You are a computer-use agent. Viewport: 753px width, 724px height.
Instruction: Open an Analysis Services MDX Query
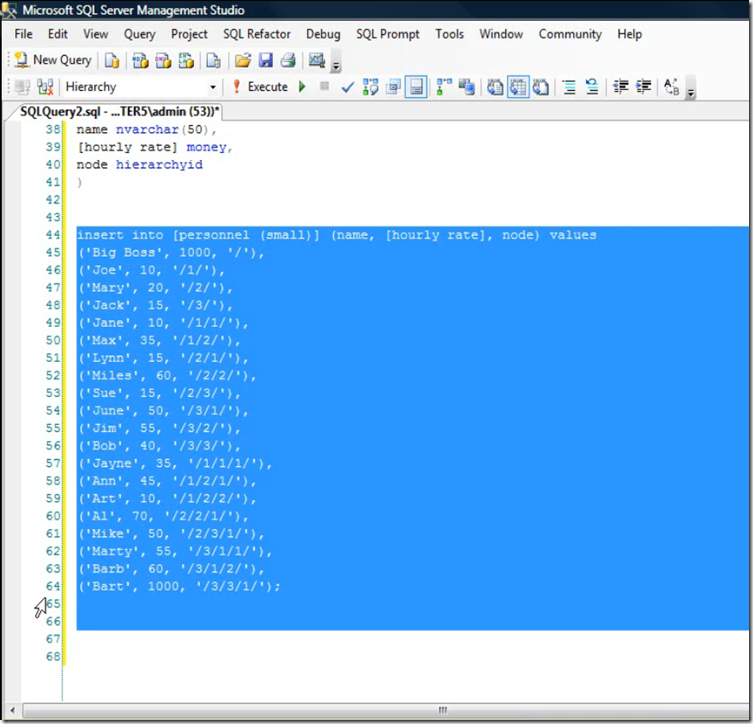140,60
